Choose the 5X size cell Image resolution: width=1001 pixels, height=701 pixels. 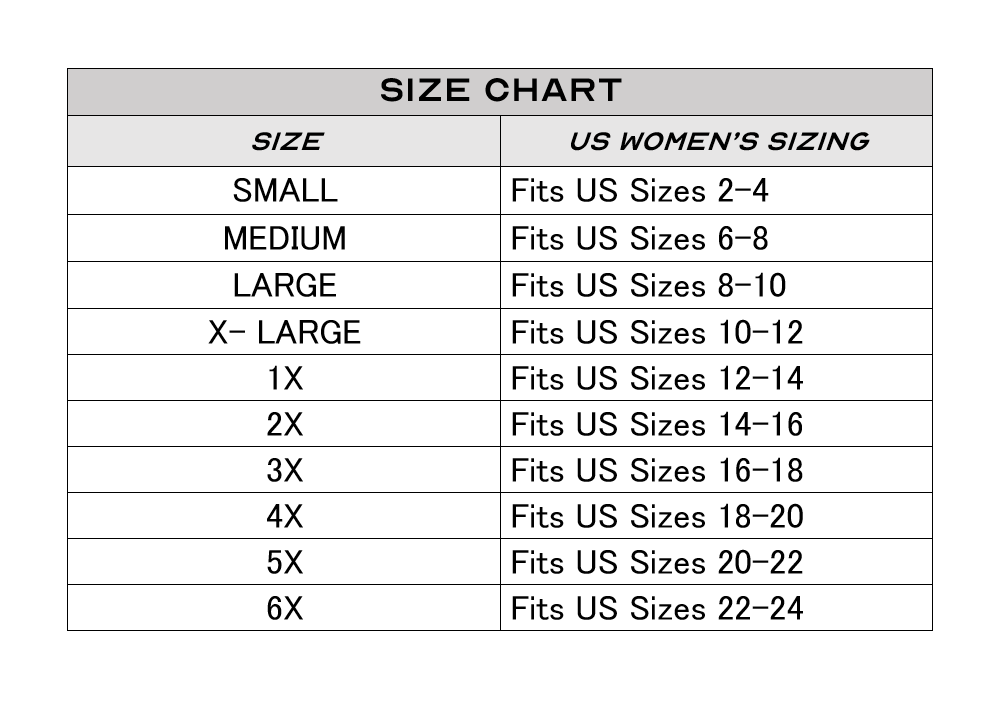(x=284, y=562)
